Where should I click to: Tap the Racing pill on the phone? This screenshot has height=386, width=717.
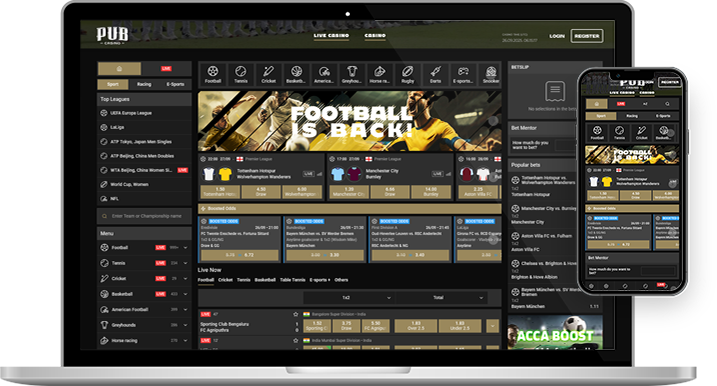(631, 116)
